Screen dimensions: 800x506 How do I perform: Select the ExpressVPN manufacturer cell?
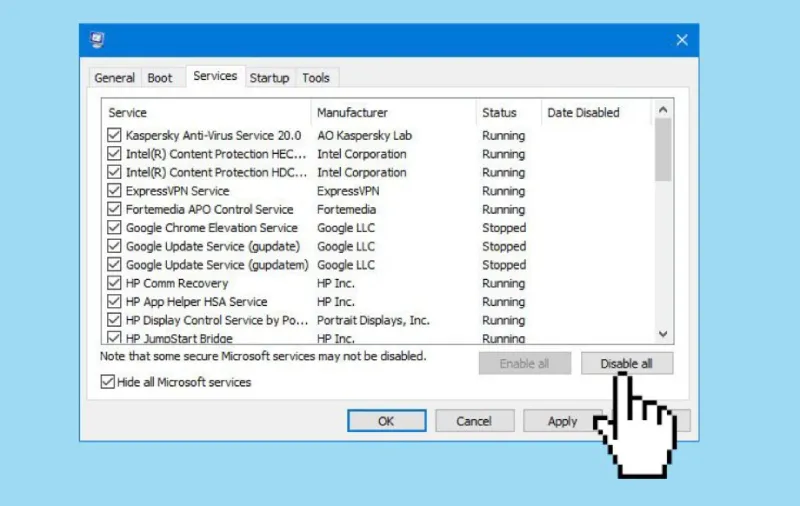coord(348,191)
